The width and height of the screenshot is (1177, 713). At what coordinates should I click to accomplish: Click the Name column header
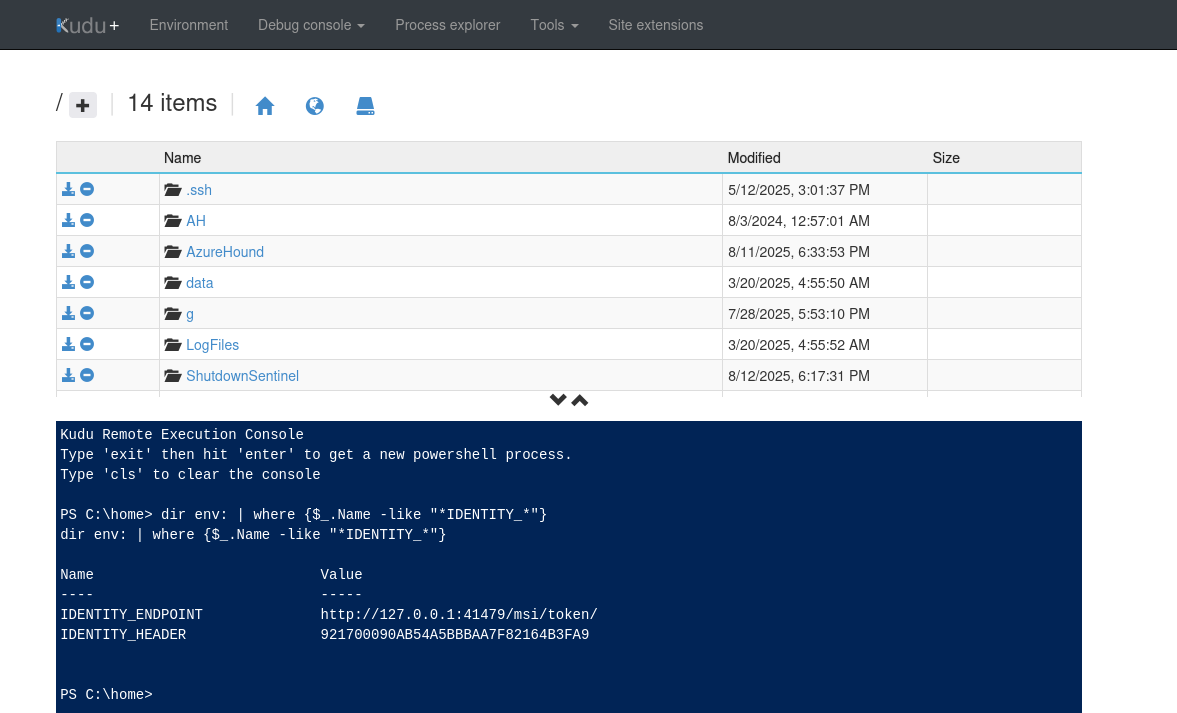point(182,158)
